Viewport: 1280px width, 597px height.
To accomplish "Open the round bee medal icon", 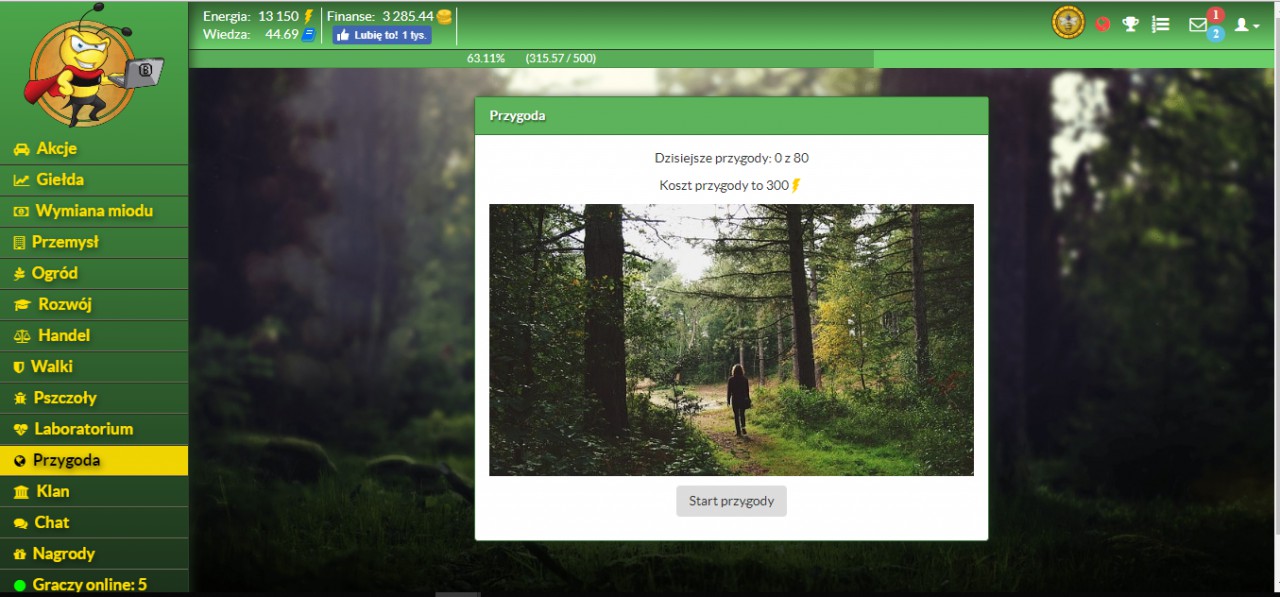I will click(1068, 23).
